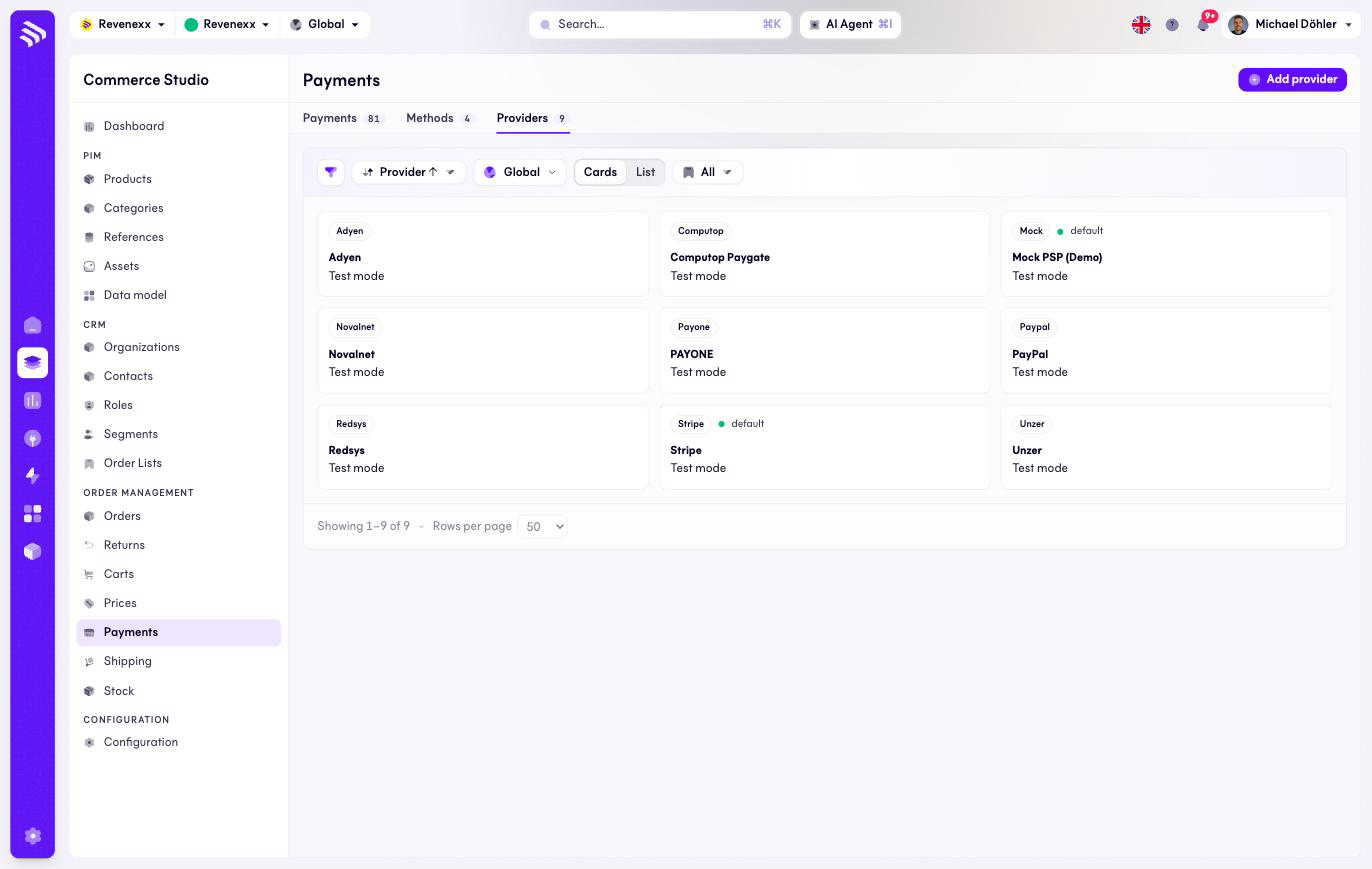The width and height of the screenshot is (1372, 869).
Task: Expand the Global filter in the providers toolbar
Action: coord(520,172)
